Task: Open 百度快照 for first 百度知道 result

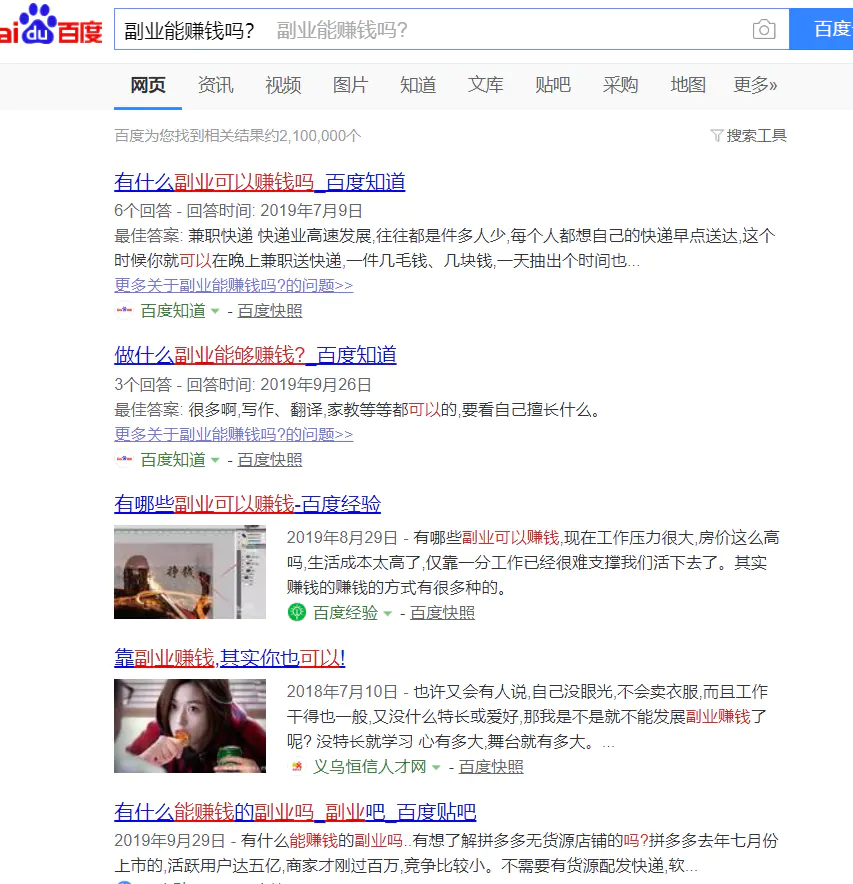Action: [269, 311]
